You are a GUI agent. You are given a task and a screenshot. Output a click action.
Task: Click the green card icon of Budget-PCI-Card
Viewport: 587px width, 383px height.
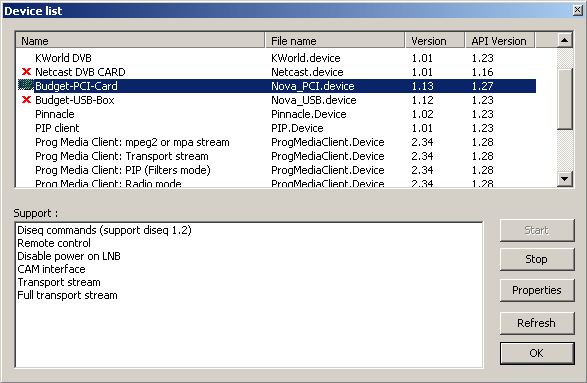point(26,85)
